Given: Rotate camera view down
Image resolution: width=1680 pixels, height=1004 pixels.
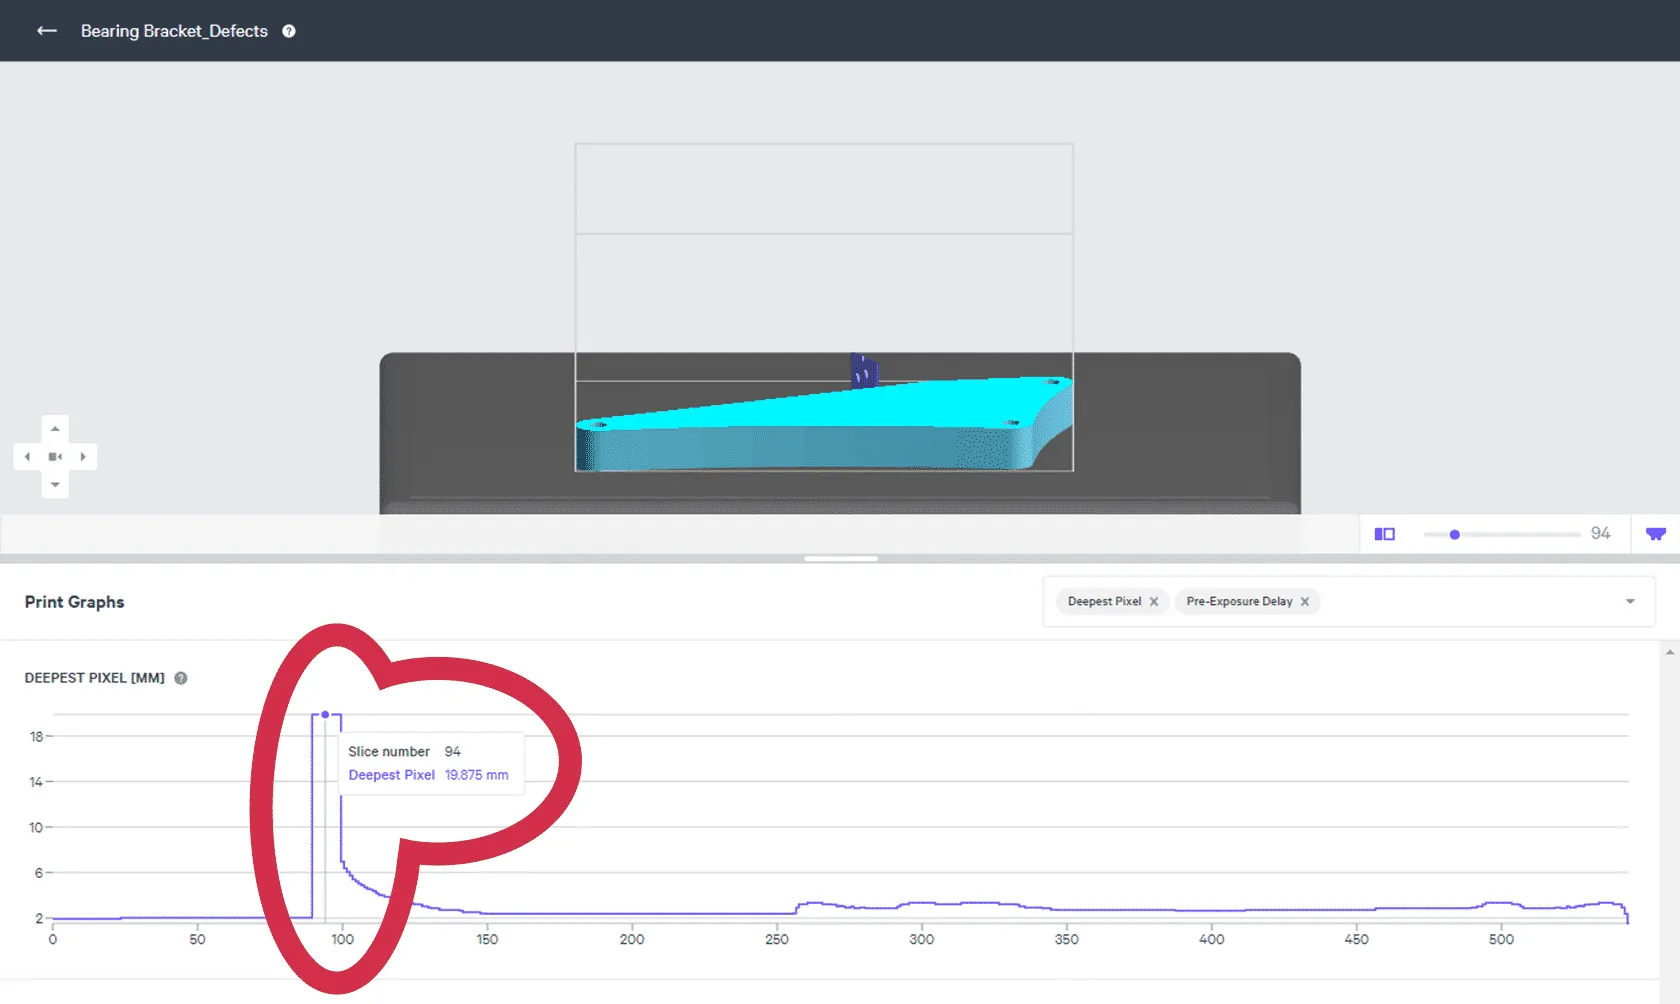Looking at the screenshot, I should click(x=55, y=485).
